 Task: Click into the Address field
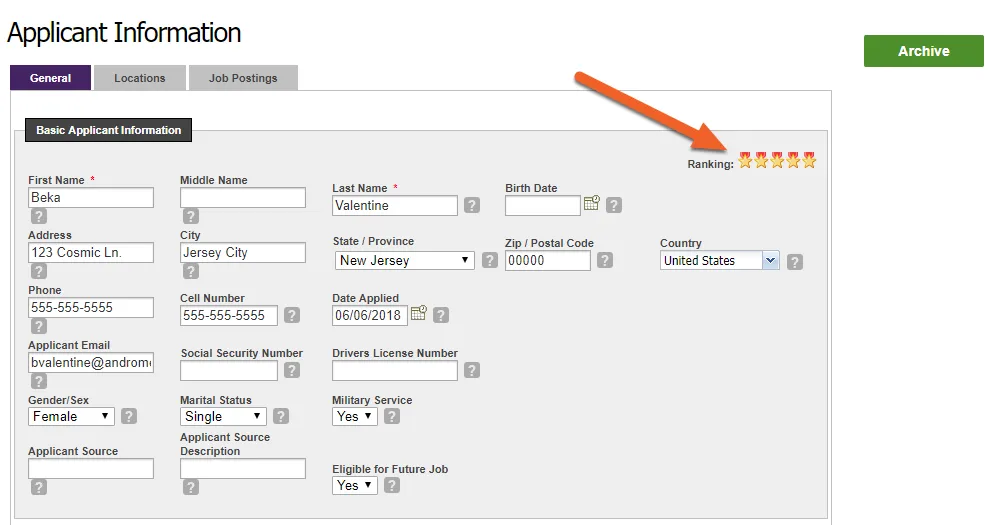pyautogui.click(x=90, y=252)
